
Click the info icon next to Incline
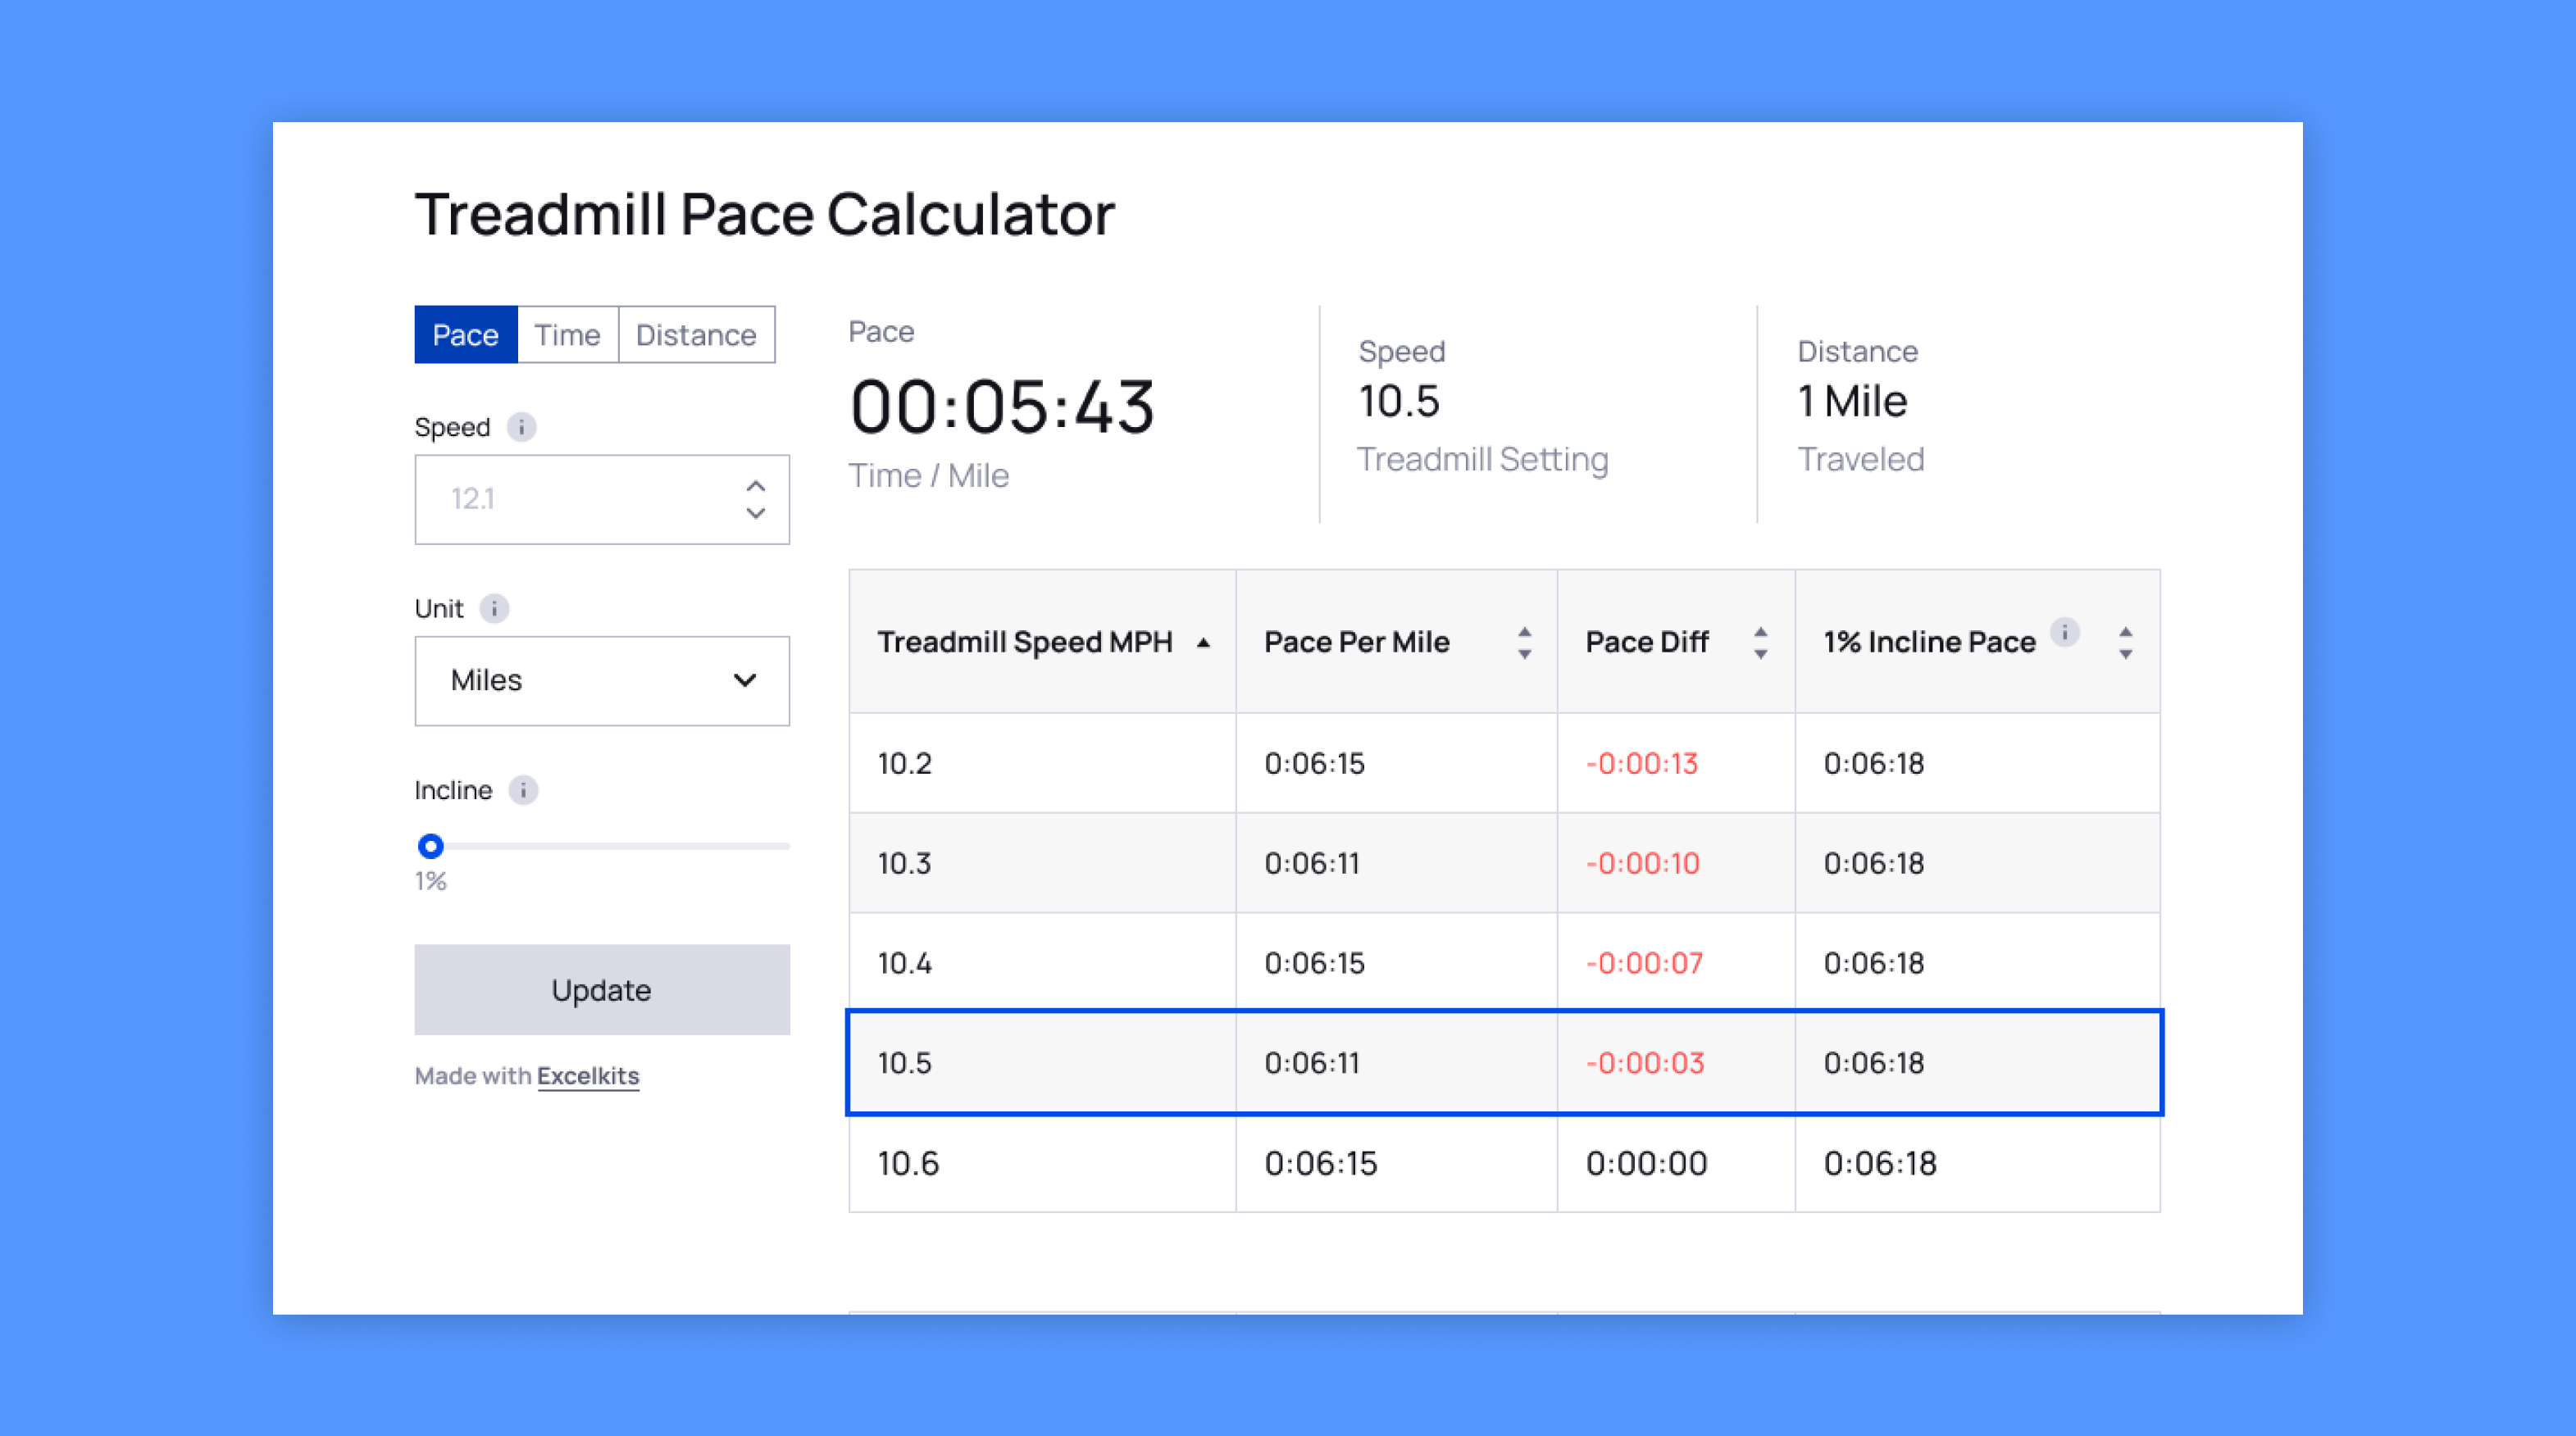point(523,790)
